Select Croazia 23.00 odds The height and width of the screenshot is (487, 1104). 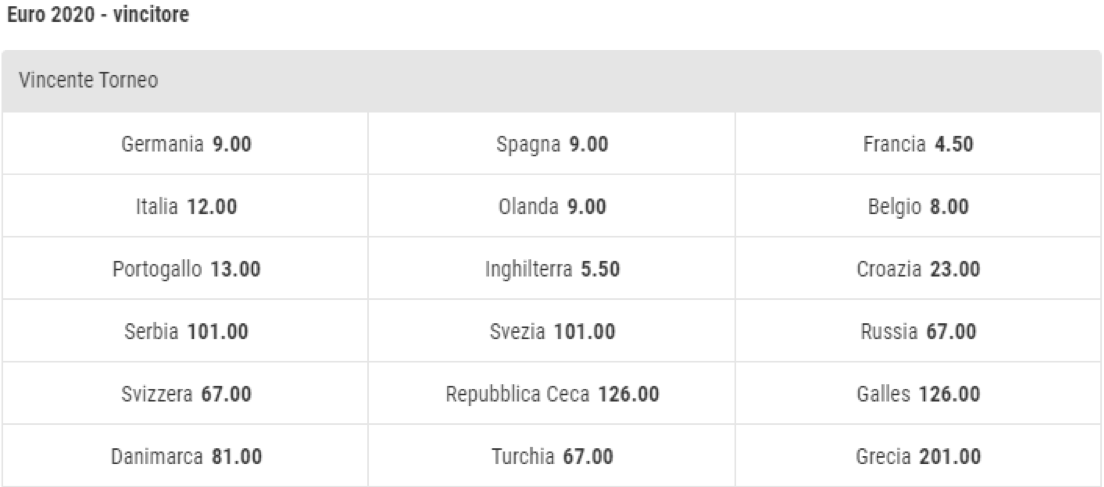tap(918, 269)
